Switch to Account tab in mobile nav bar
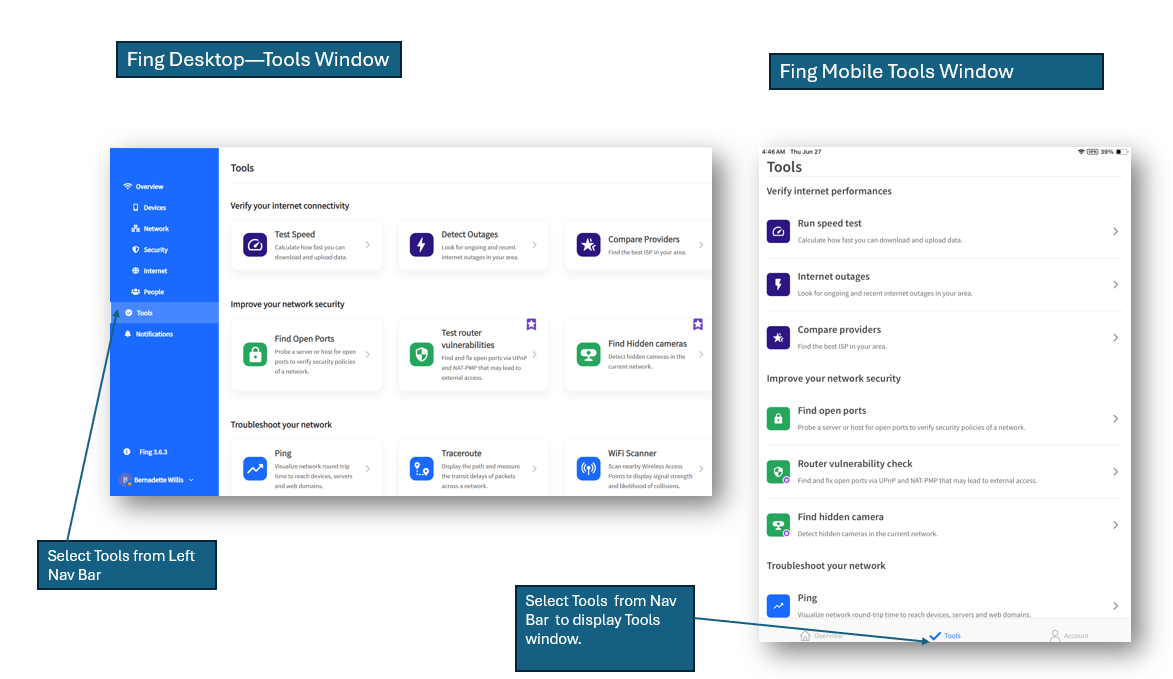1173x679 pixels. 1068,635
